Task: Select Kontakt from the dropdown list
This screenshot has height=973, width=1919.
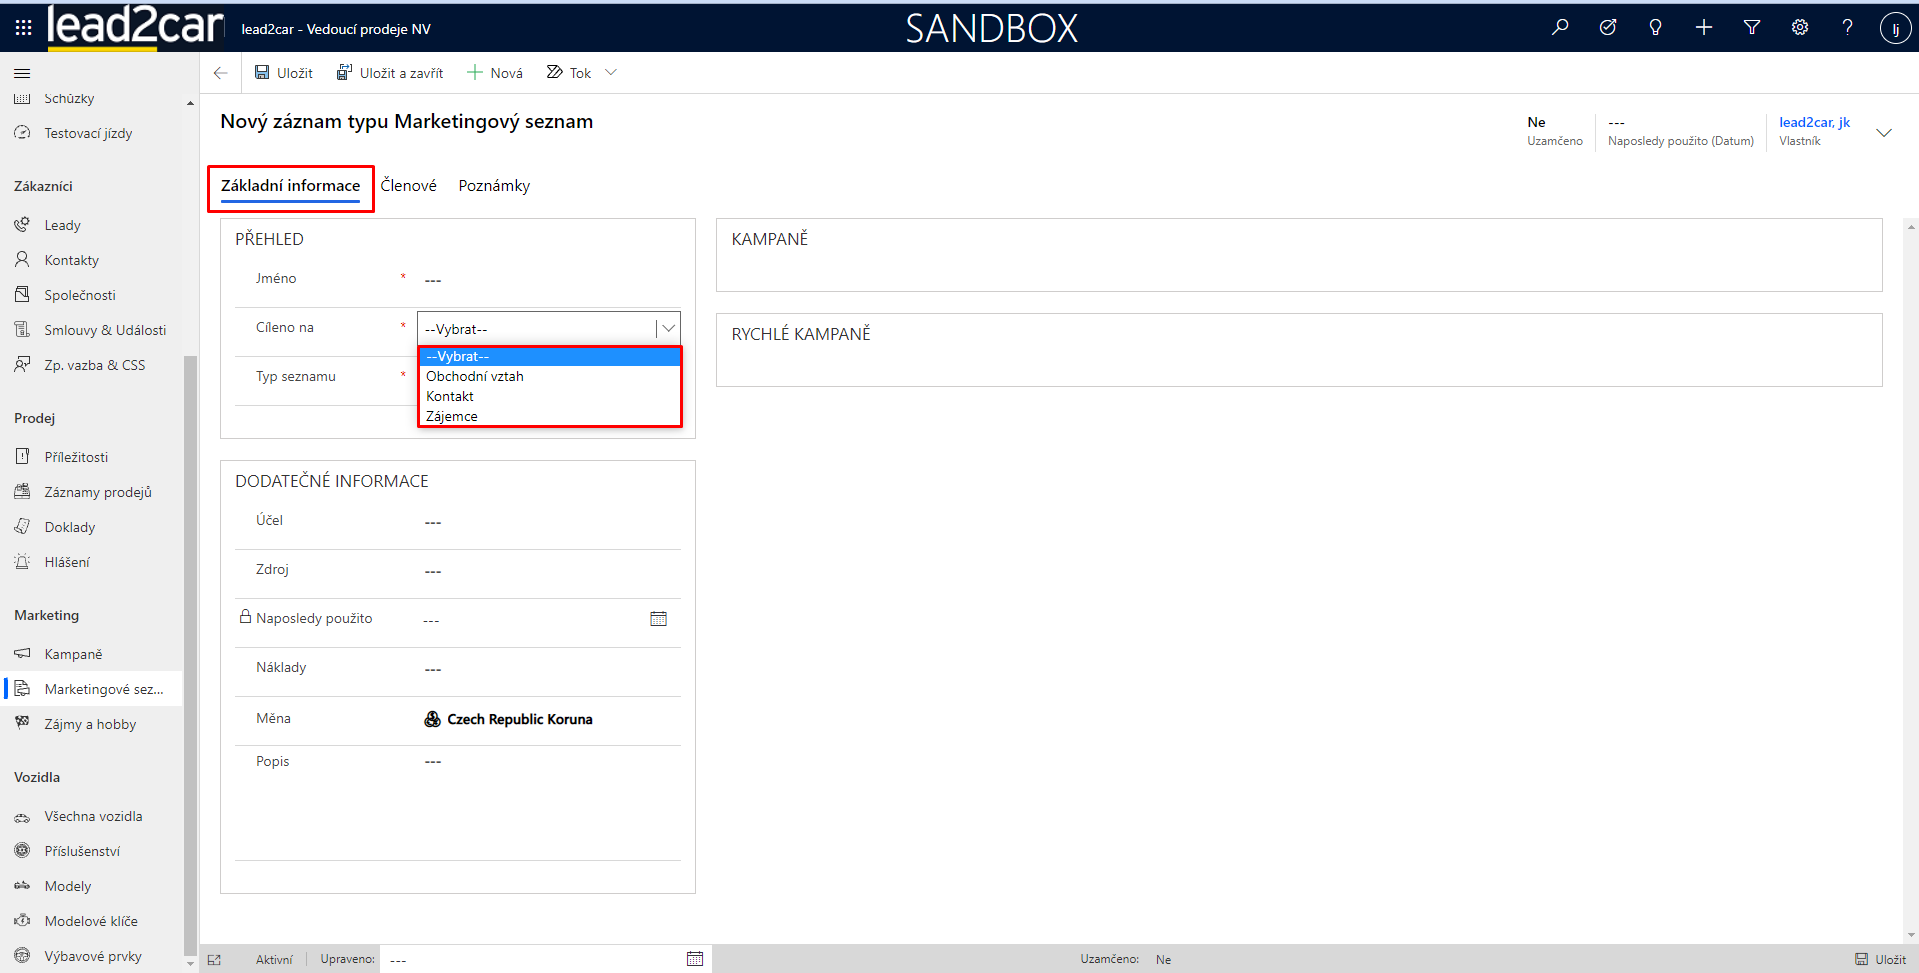Action: click(450, 396)
